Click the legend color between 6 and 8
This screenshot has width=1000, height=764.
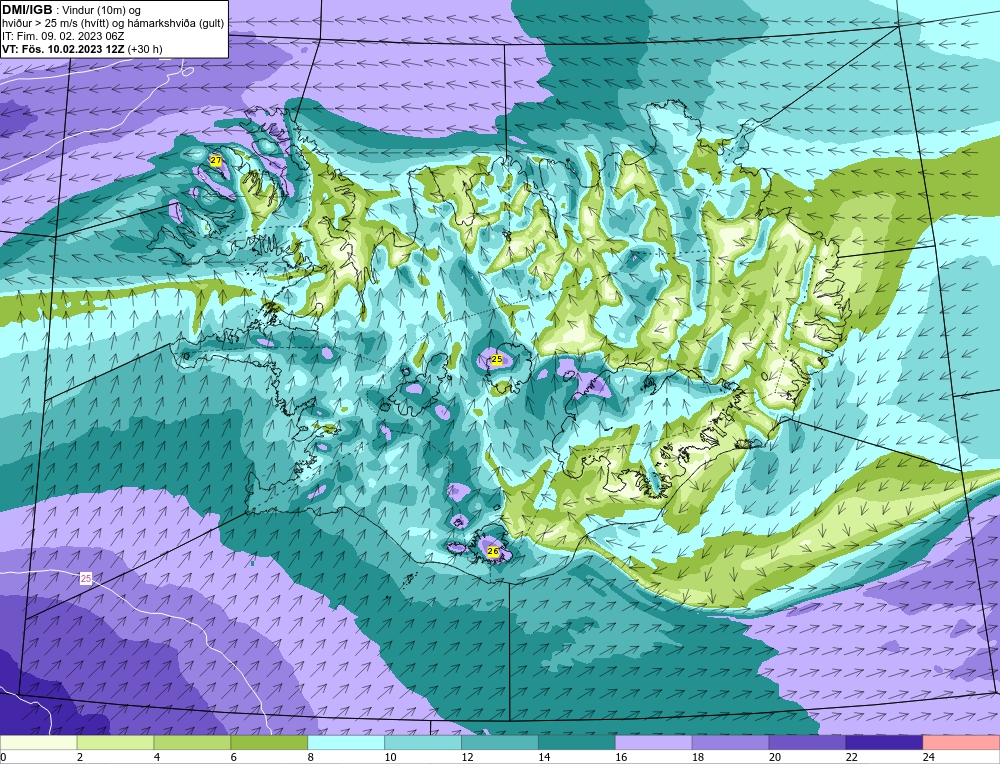tap(269, 743)
